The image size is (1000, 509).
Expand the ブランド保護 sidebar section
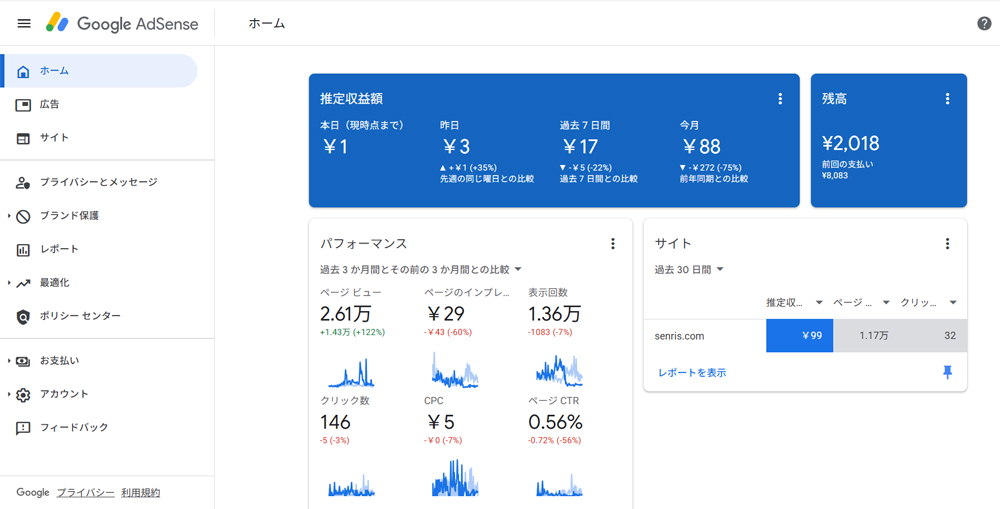[x=9, y=216]
